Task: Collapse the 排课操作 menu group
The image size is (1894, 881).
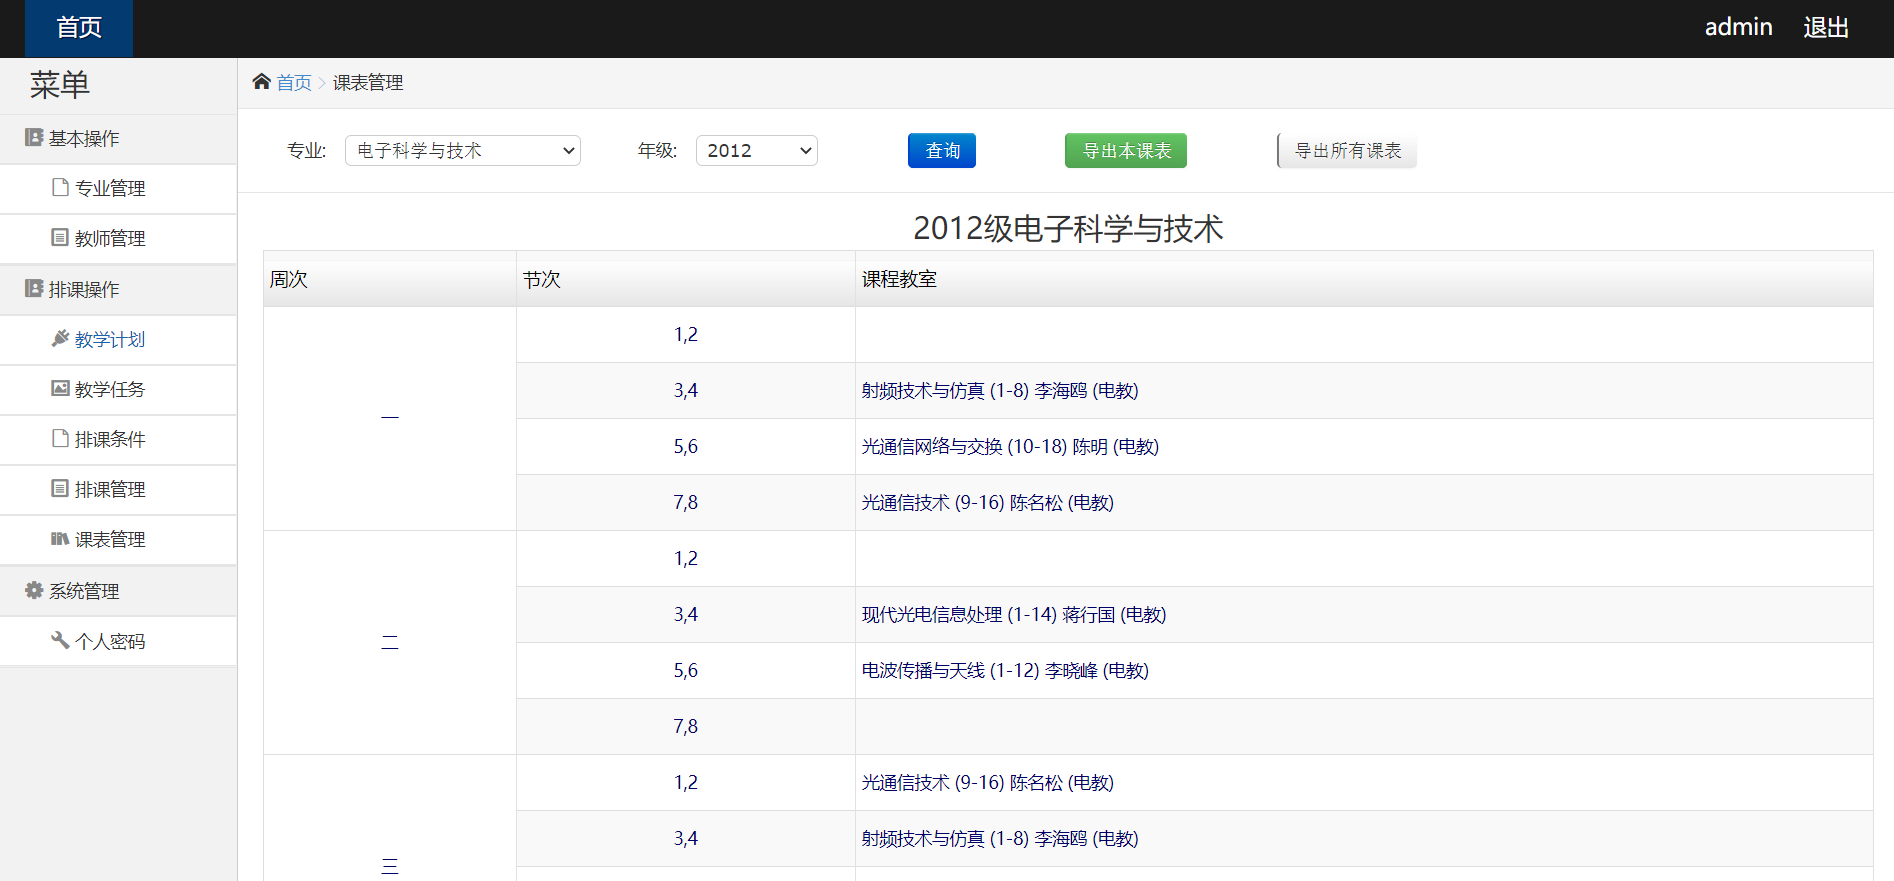Action: (118, 290)
